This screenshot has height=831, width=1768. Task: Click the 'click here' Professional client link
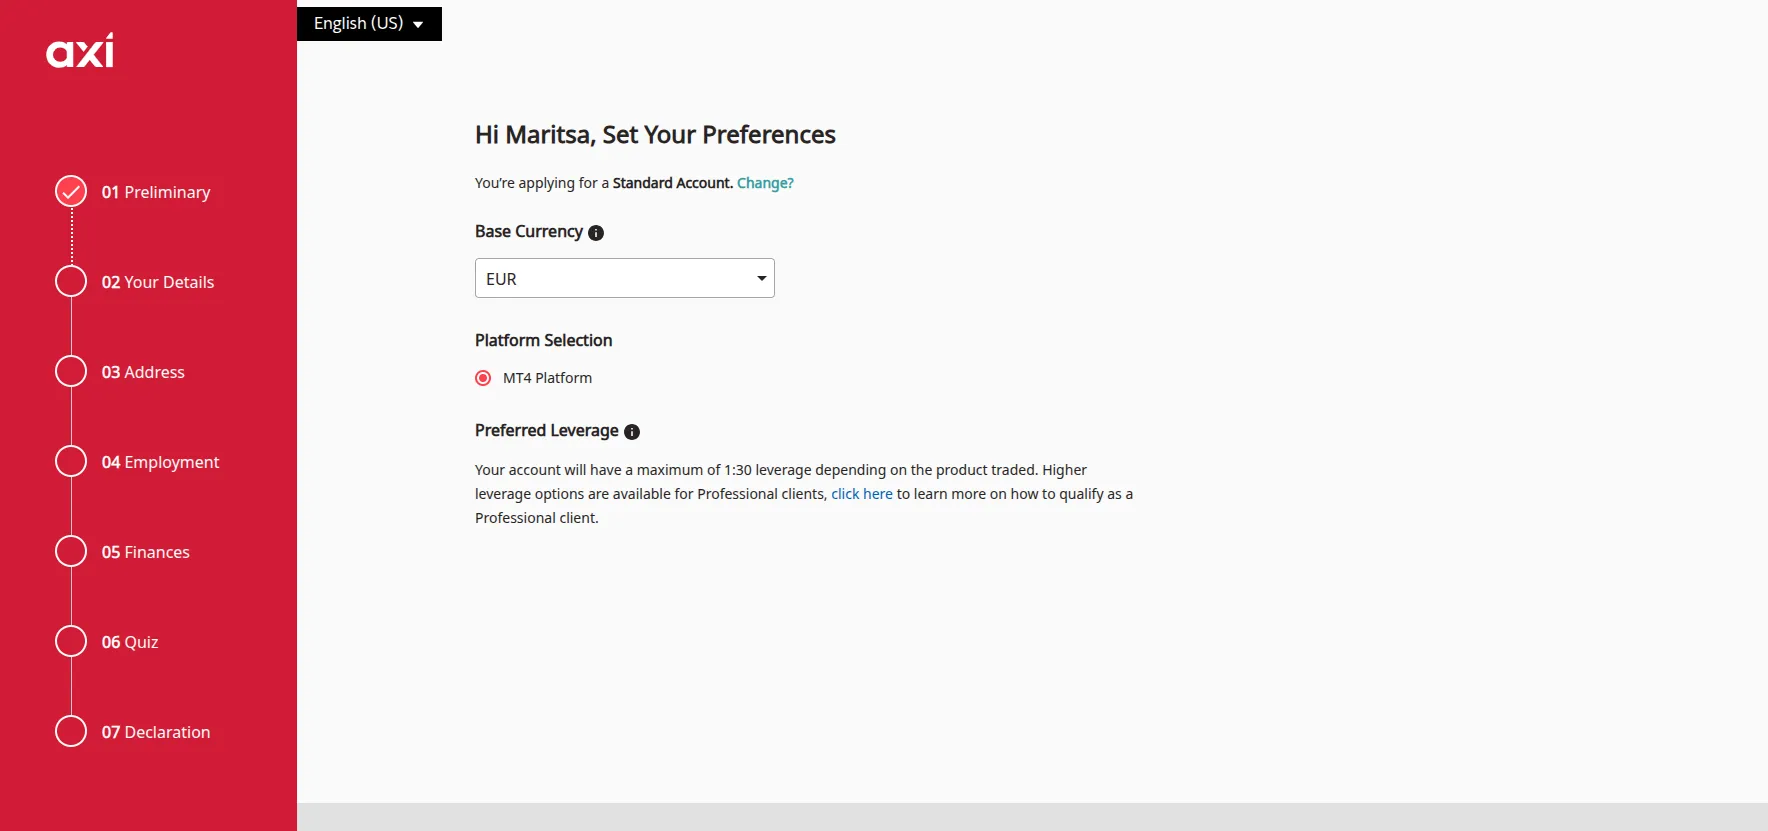pos(862,494)
